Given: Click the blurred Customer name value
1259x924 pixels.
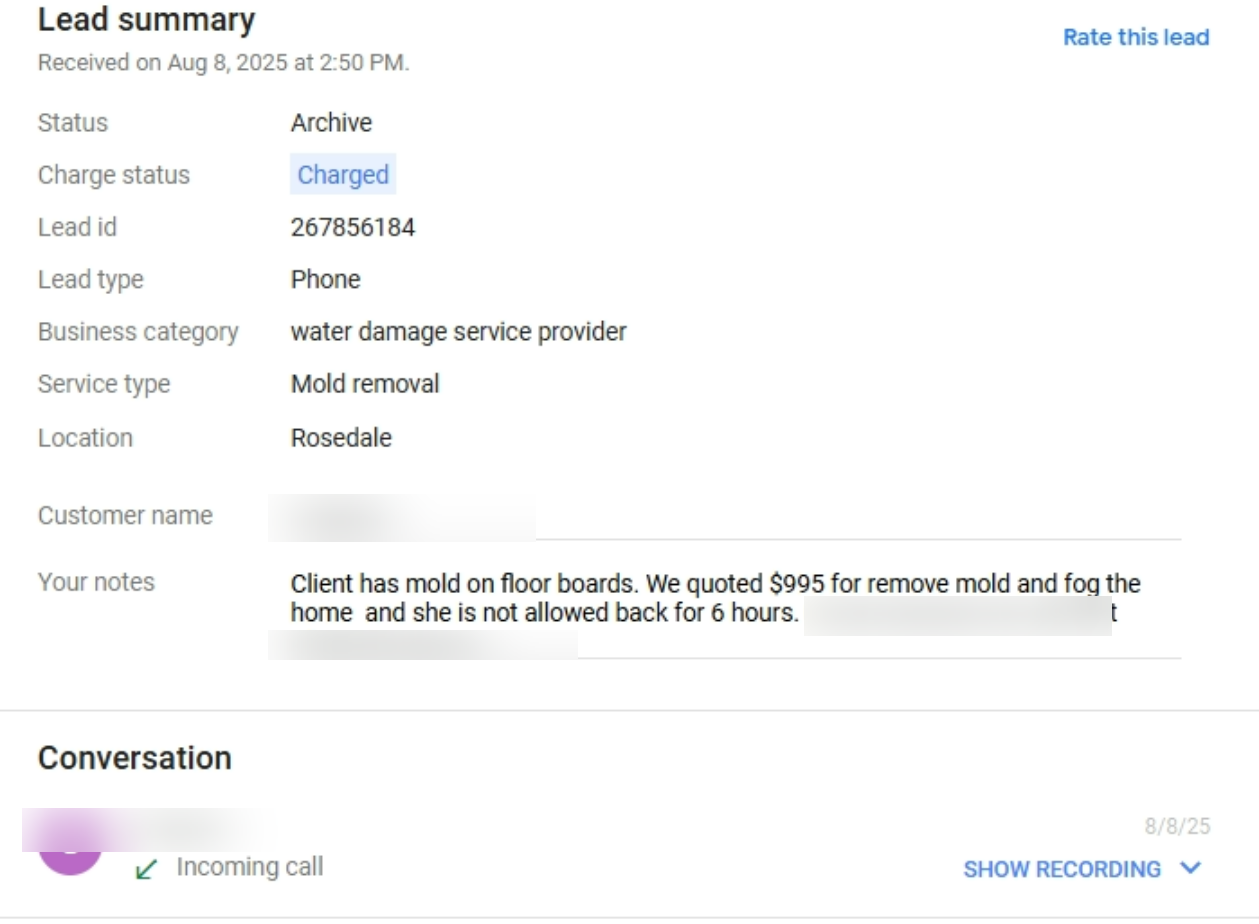Looking at the screenshot, I should [x=401, y=517].
